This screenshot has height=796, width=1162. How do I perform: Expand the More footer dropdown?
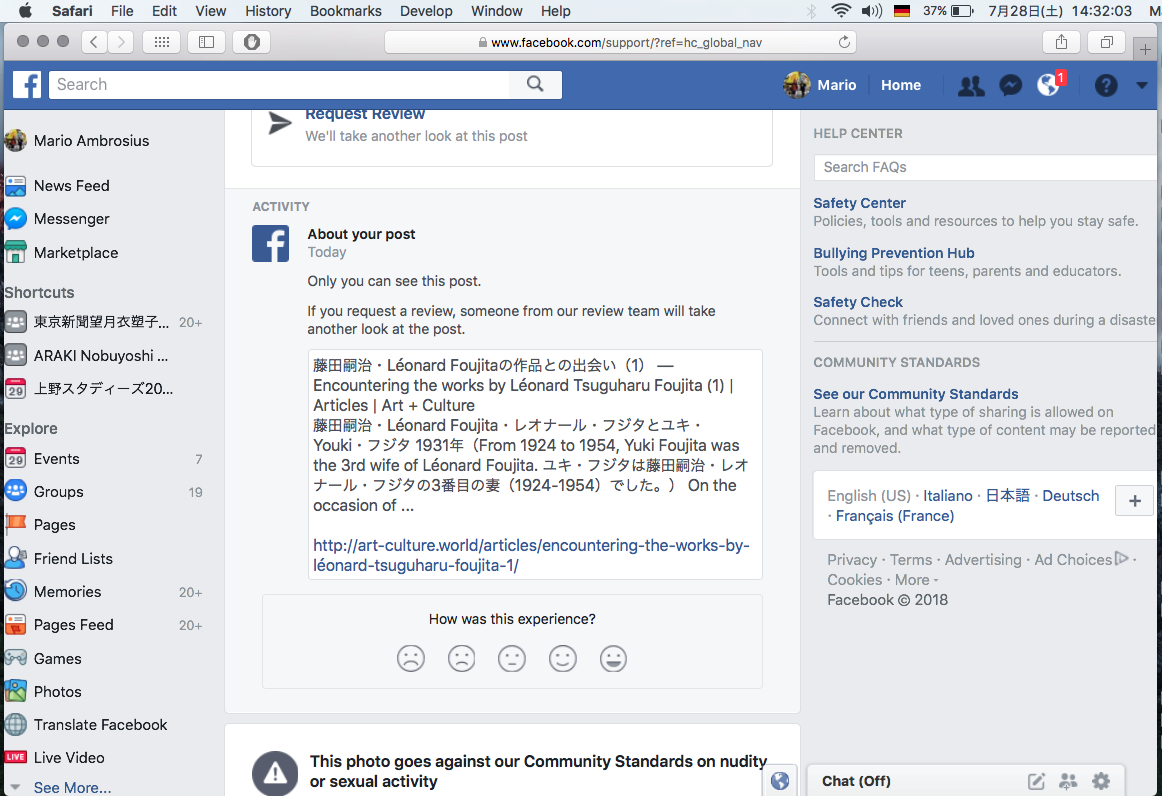[x=916, y=580]
